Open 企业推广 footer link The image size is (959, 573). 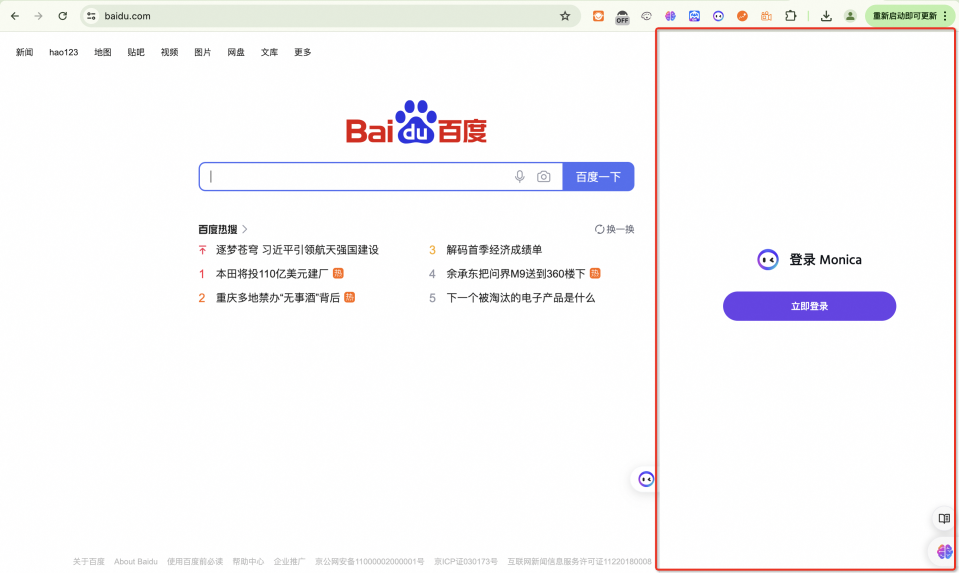point(289,561)
